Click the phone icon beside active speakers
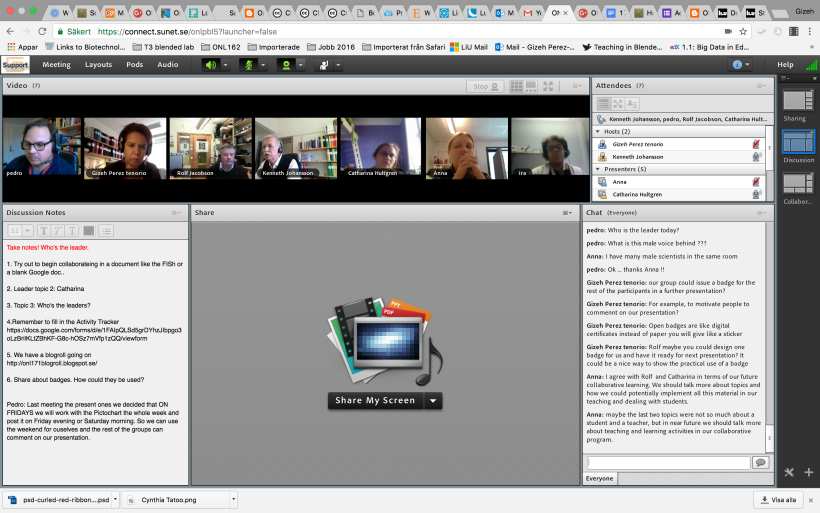This screenshot has height=513, width=820. tap(601, 119)
